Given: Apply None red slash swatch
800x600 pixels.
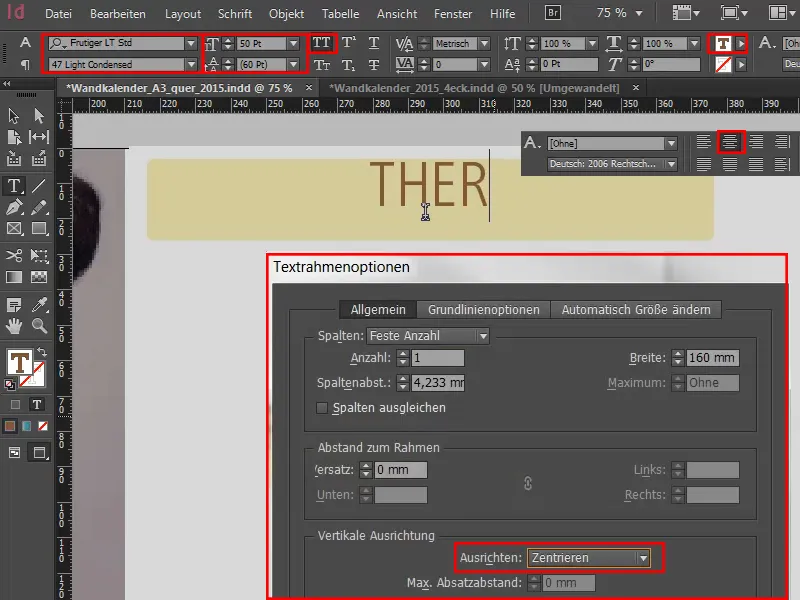Looking at the screenshot, I should coord(43,426).
